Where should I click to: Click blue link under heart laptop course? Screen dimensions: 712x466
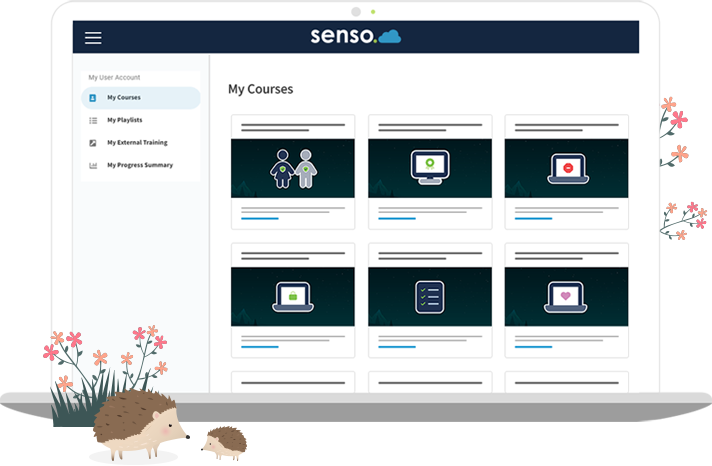pyautogui.click(x=534, y=347)
